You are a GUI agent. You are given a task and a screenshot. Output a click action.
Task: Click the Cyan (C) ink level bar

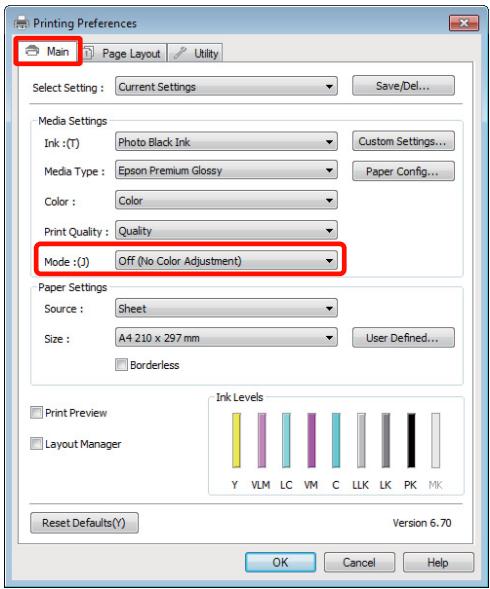pyautogui.click(x=336, y=440)
